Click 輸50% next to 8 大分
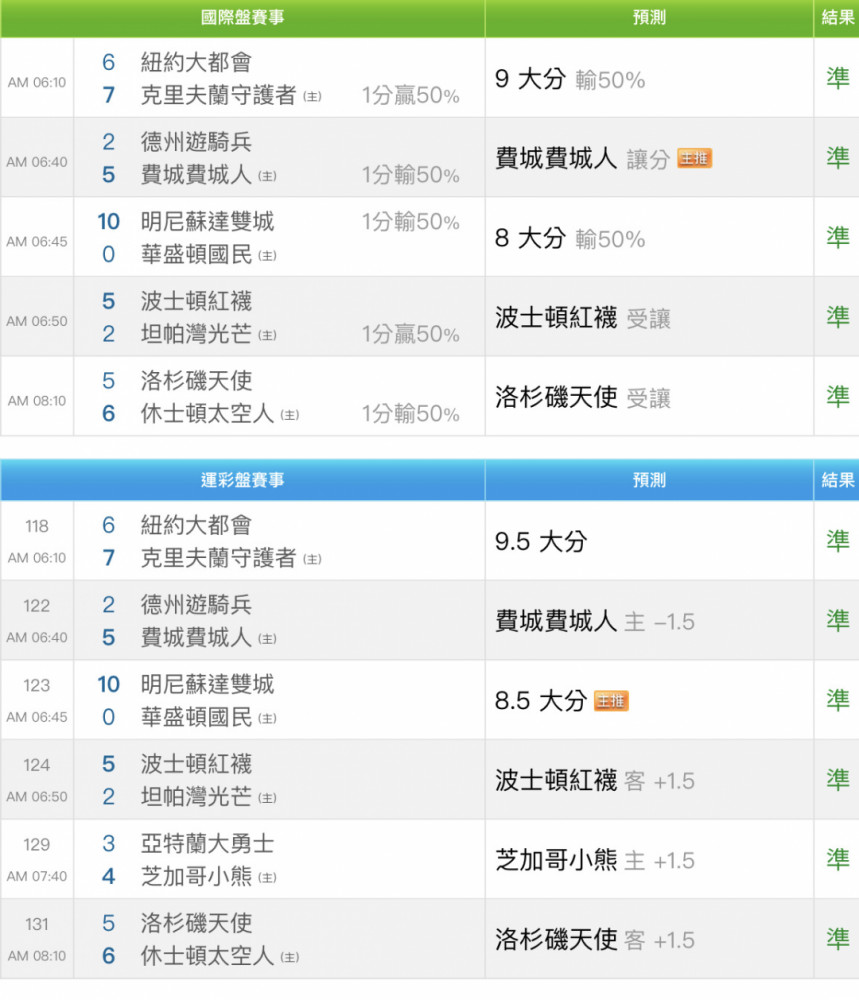 tap(610, 240)
